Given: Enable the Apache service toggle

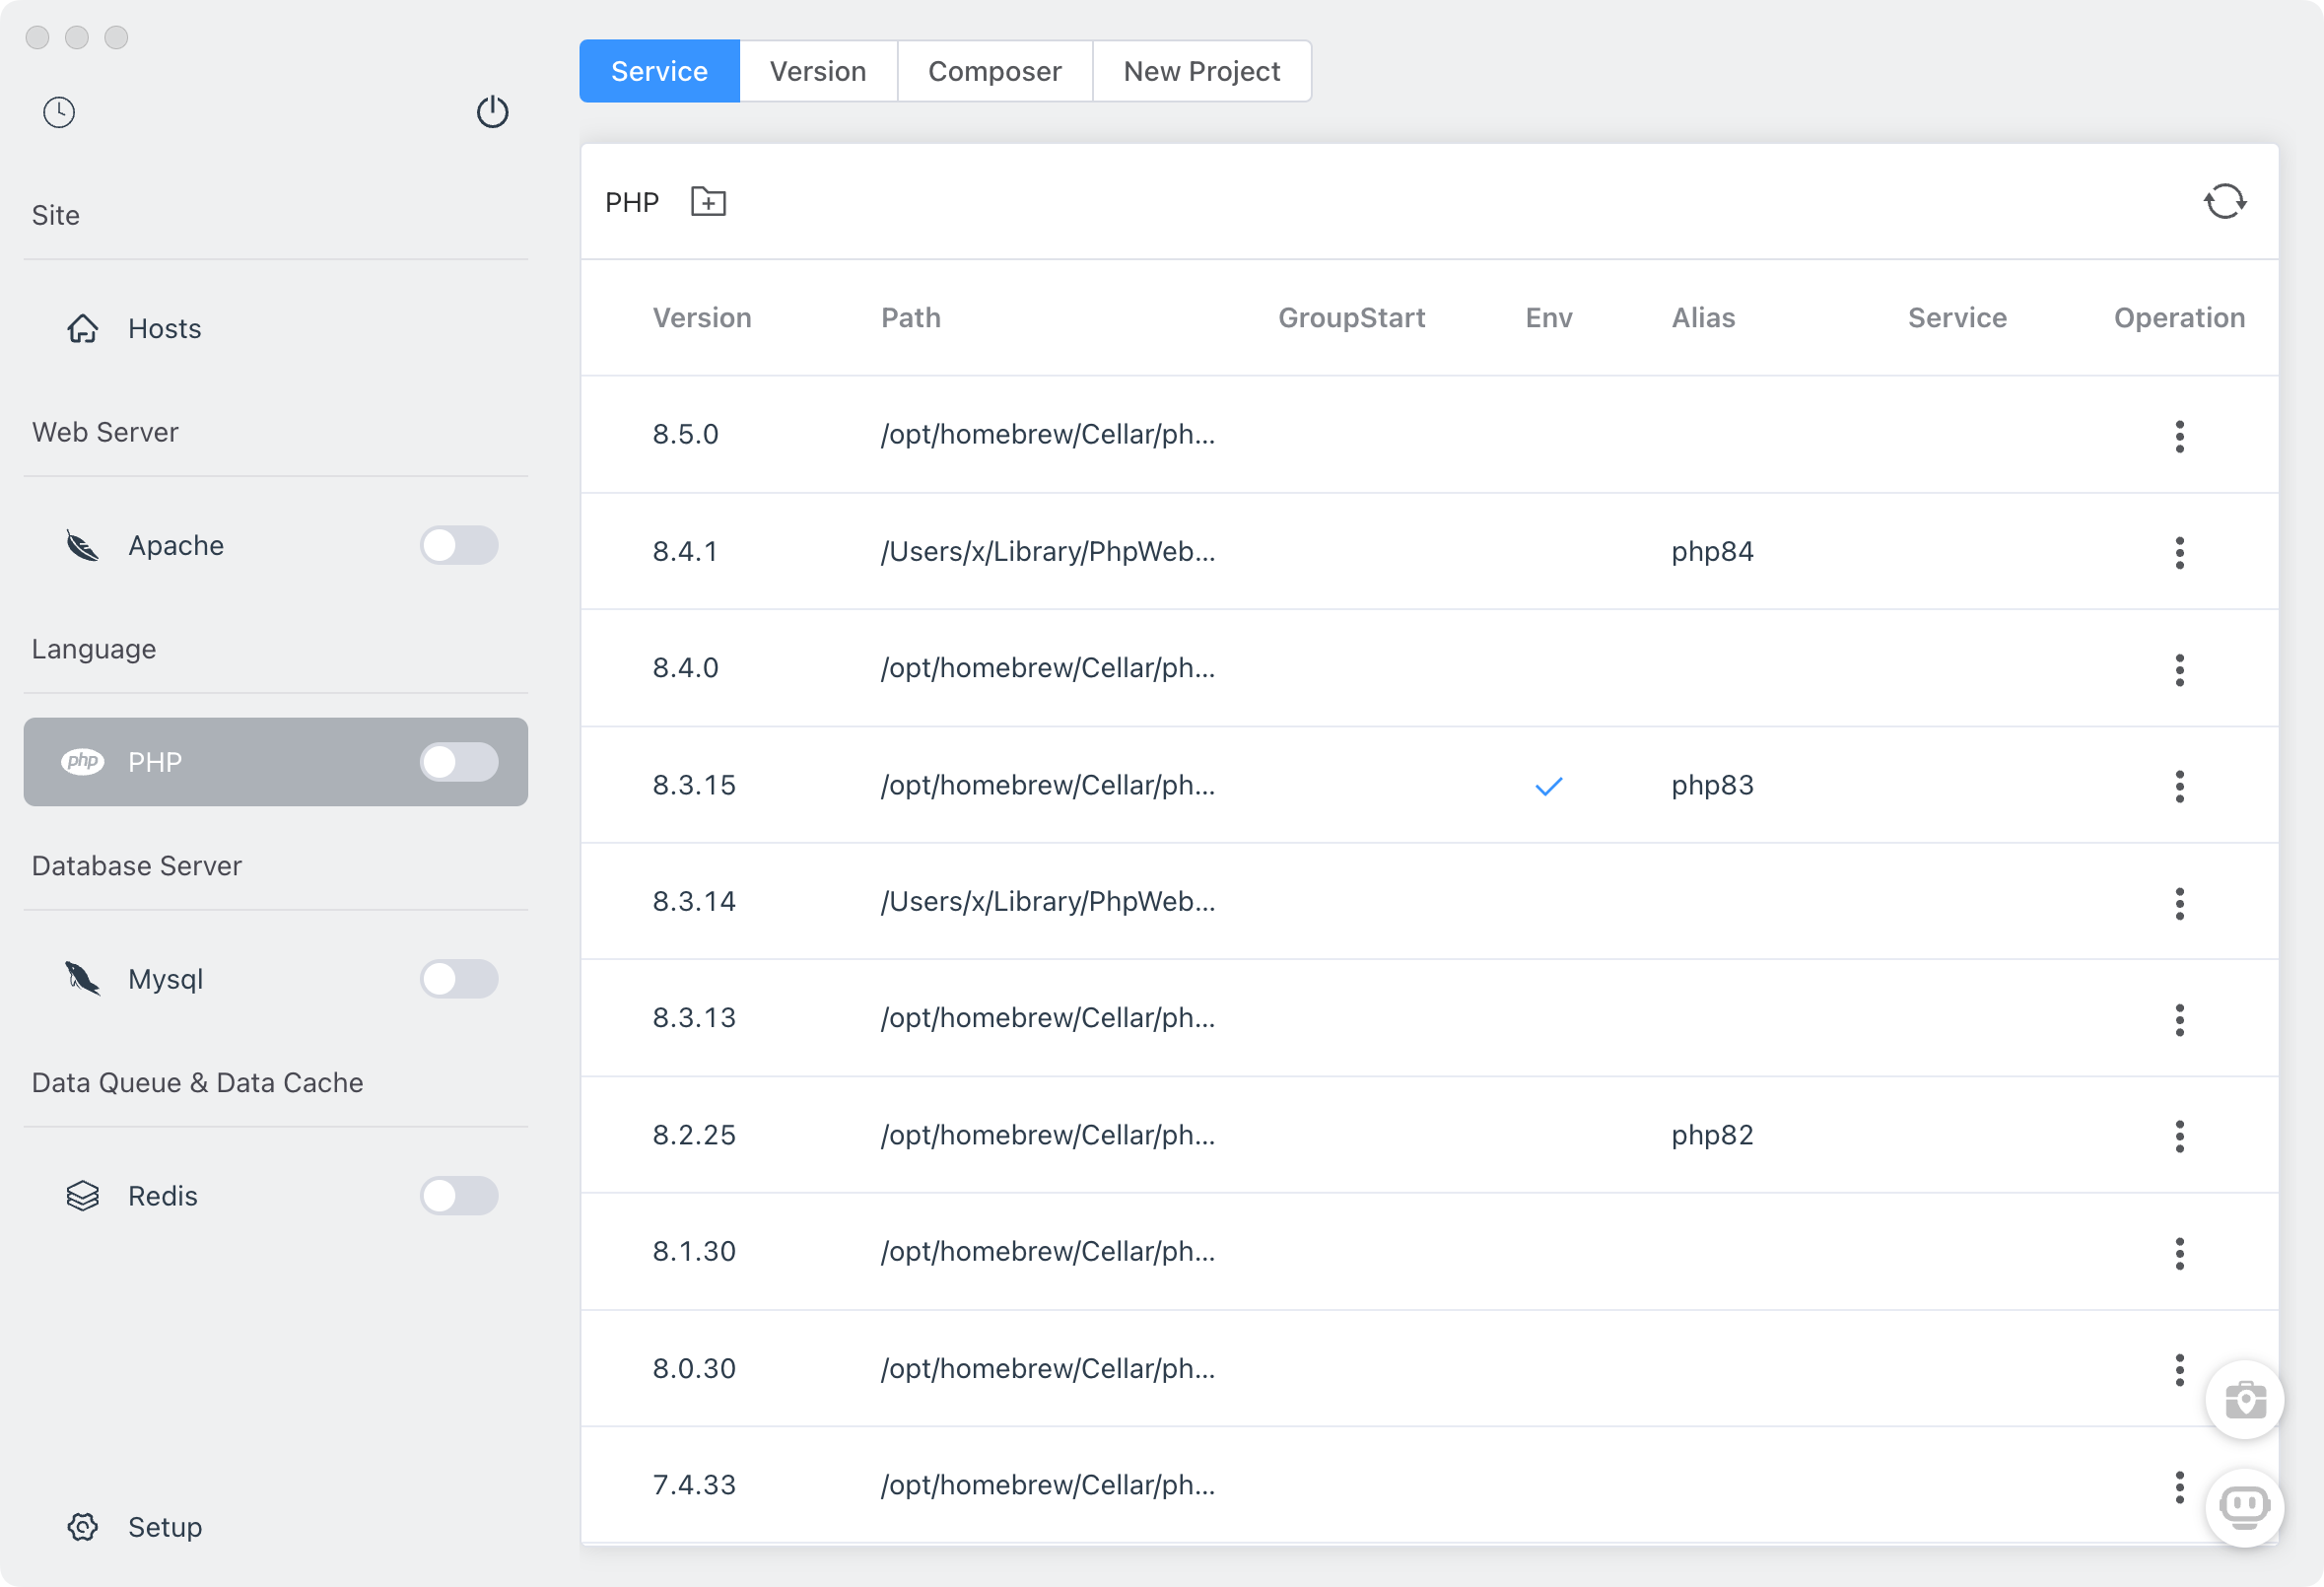Looking at the screenshot, I should click(459, 546).
